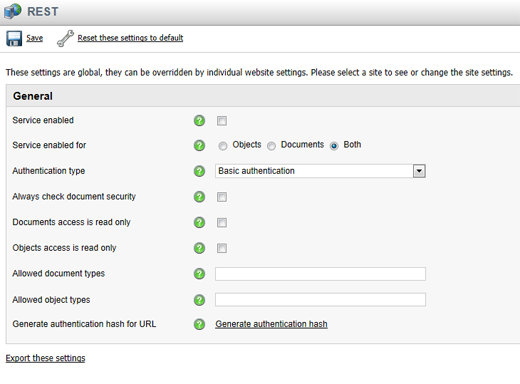
Task: Click the Documents access is read only label
Action: point(71,222)
